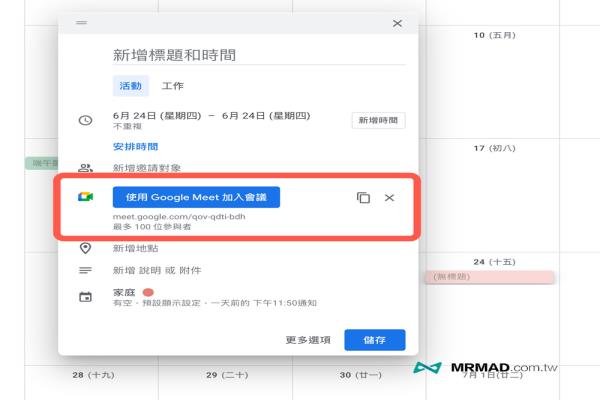This screenshot has width=600, height=400.
Task: Click the 儲存 button
Action: click(x=375, y=340)
